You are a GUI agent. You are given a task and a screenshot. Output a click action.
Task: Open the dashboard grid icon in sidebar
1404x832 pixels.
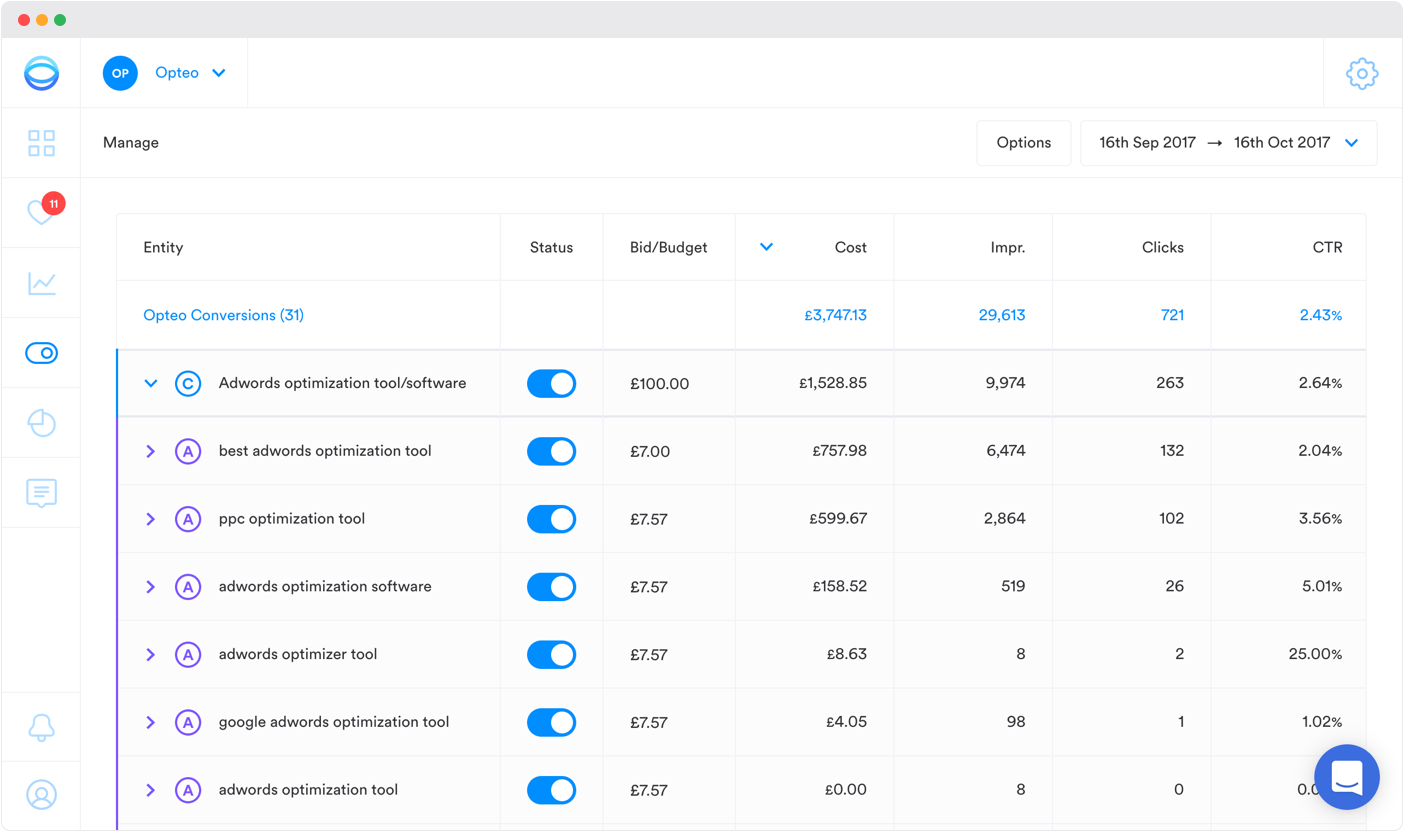(42, 143)
